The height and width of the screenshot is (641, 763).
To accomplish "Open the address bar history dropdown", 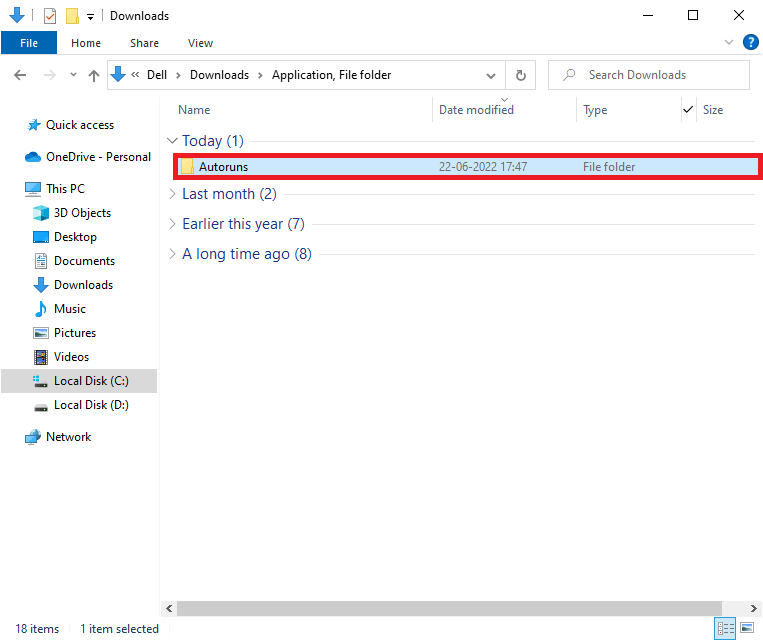I will pos(491,75).
